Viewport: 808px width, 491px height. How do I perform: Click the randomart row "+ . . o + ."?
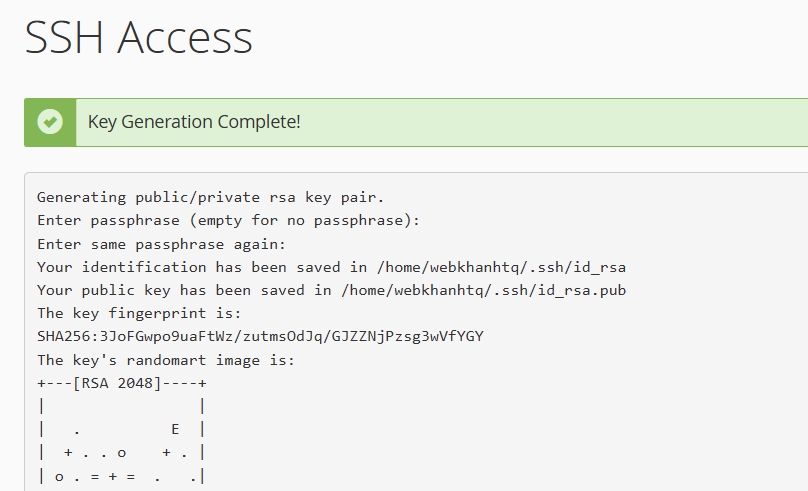[121, 453]
